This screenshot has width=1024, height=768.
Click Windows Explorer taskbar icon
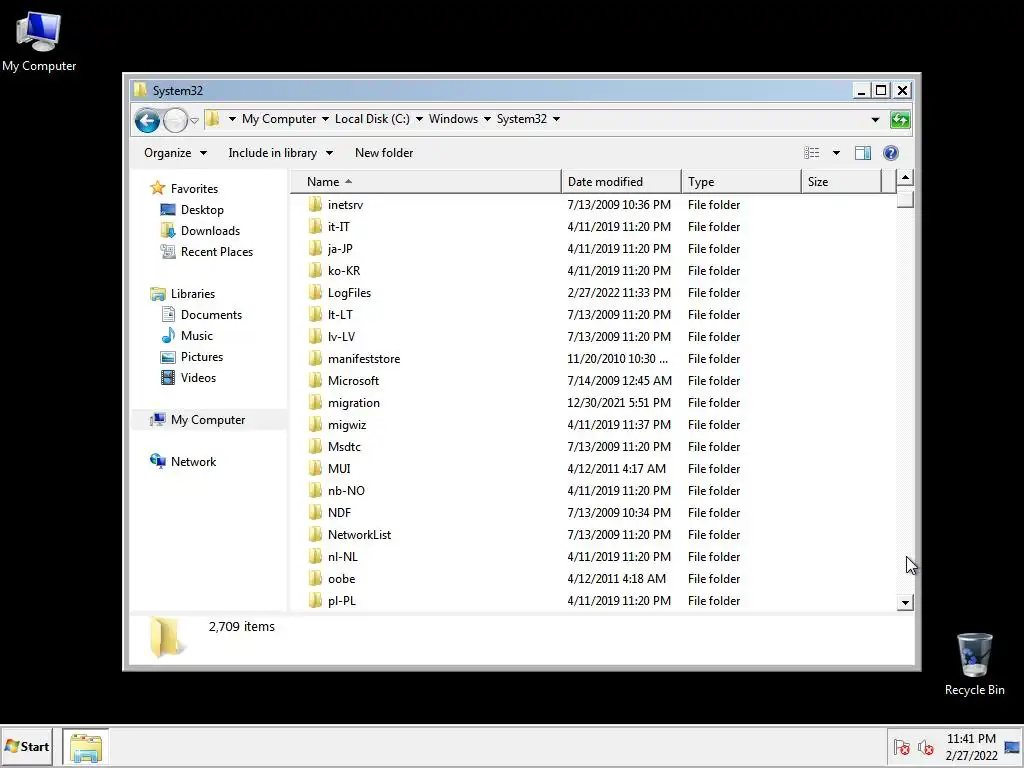click(86, 747)
